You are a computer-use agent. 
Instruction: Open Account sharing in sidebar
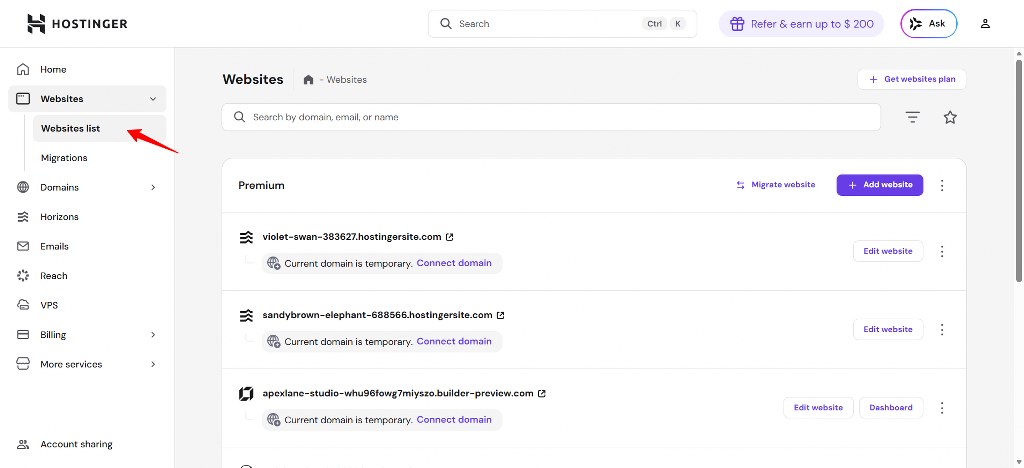pos(87,445)
